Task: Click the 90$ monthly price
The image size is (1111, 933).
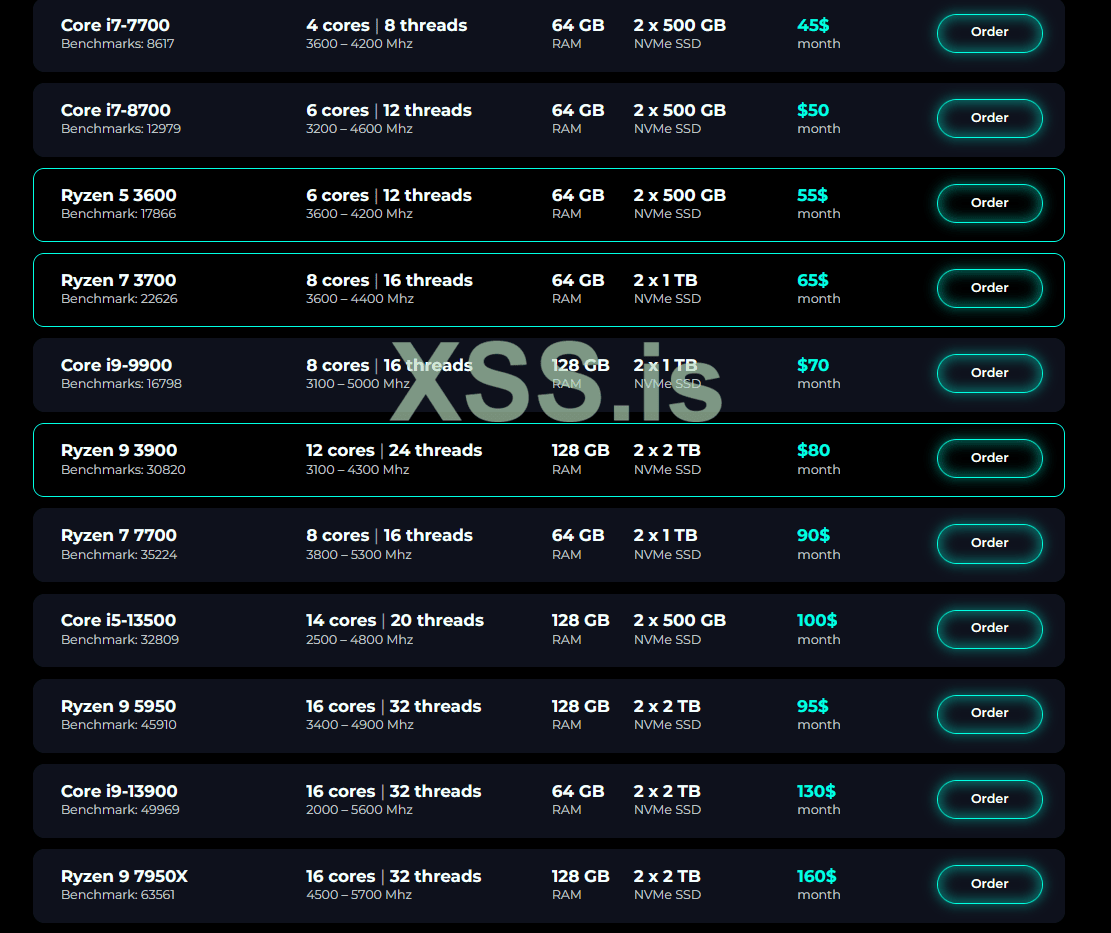Action: coord(813,536)
